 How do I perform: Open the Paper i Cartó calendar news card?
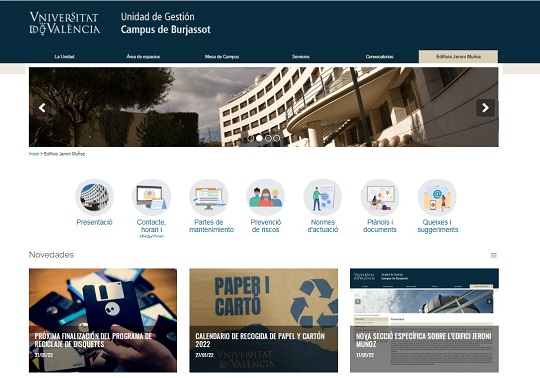click(263, 320)
